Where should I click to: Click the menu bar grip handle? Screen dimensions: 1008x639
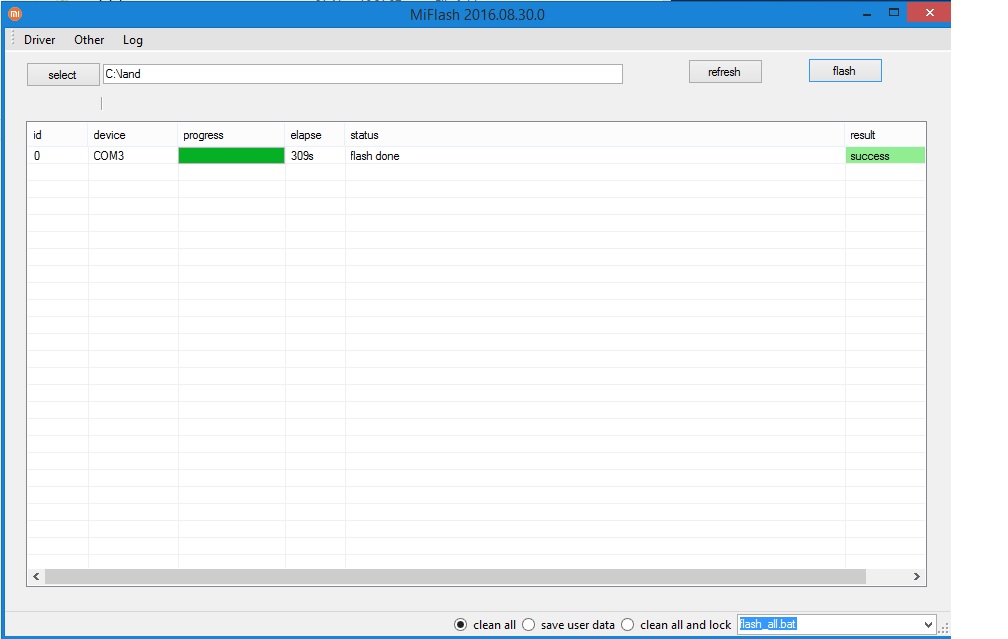12,39
